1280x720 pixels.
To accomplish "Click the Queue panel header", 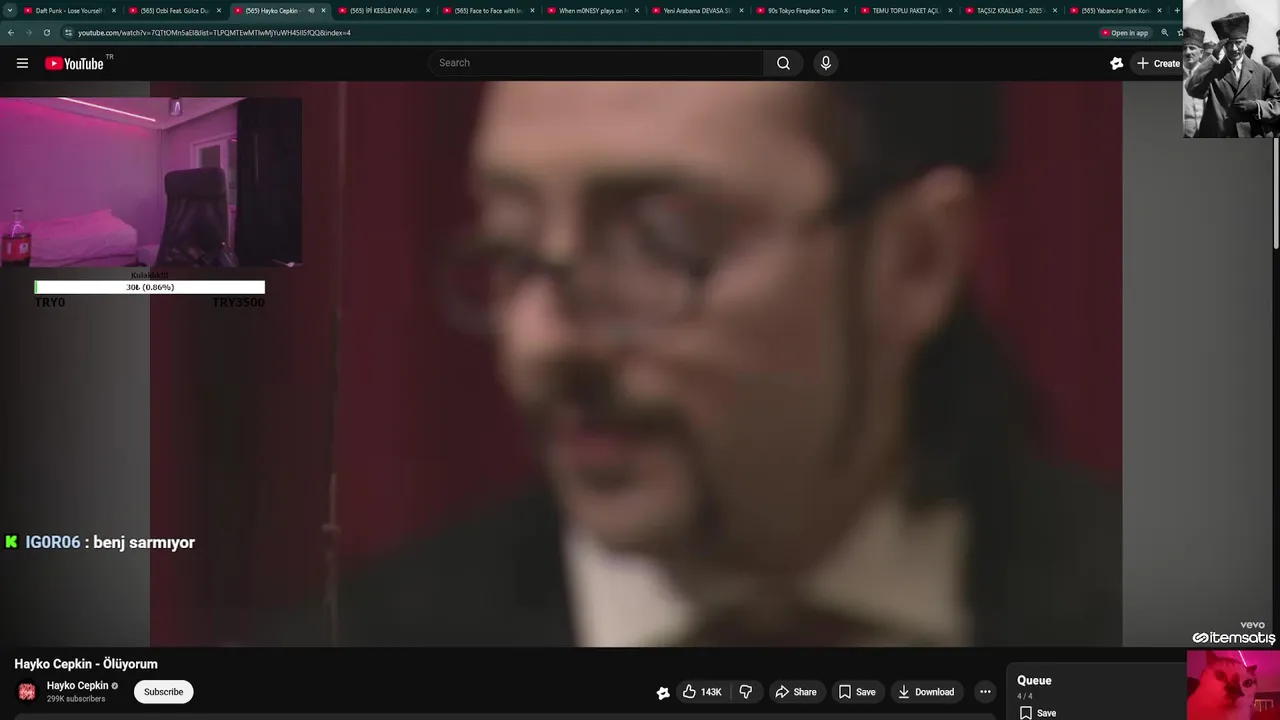I will coord(1034,680).
